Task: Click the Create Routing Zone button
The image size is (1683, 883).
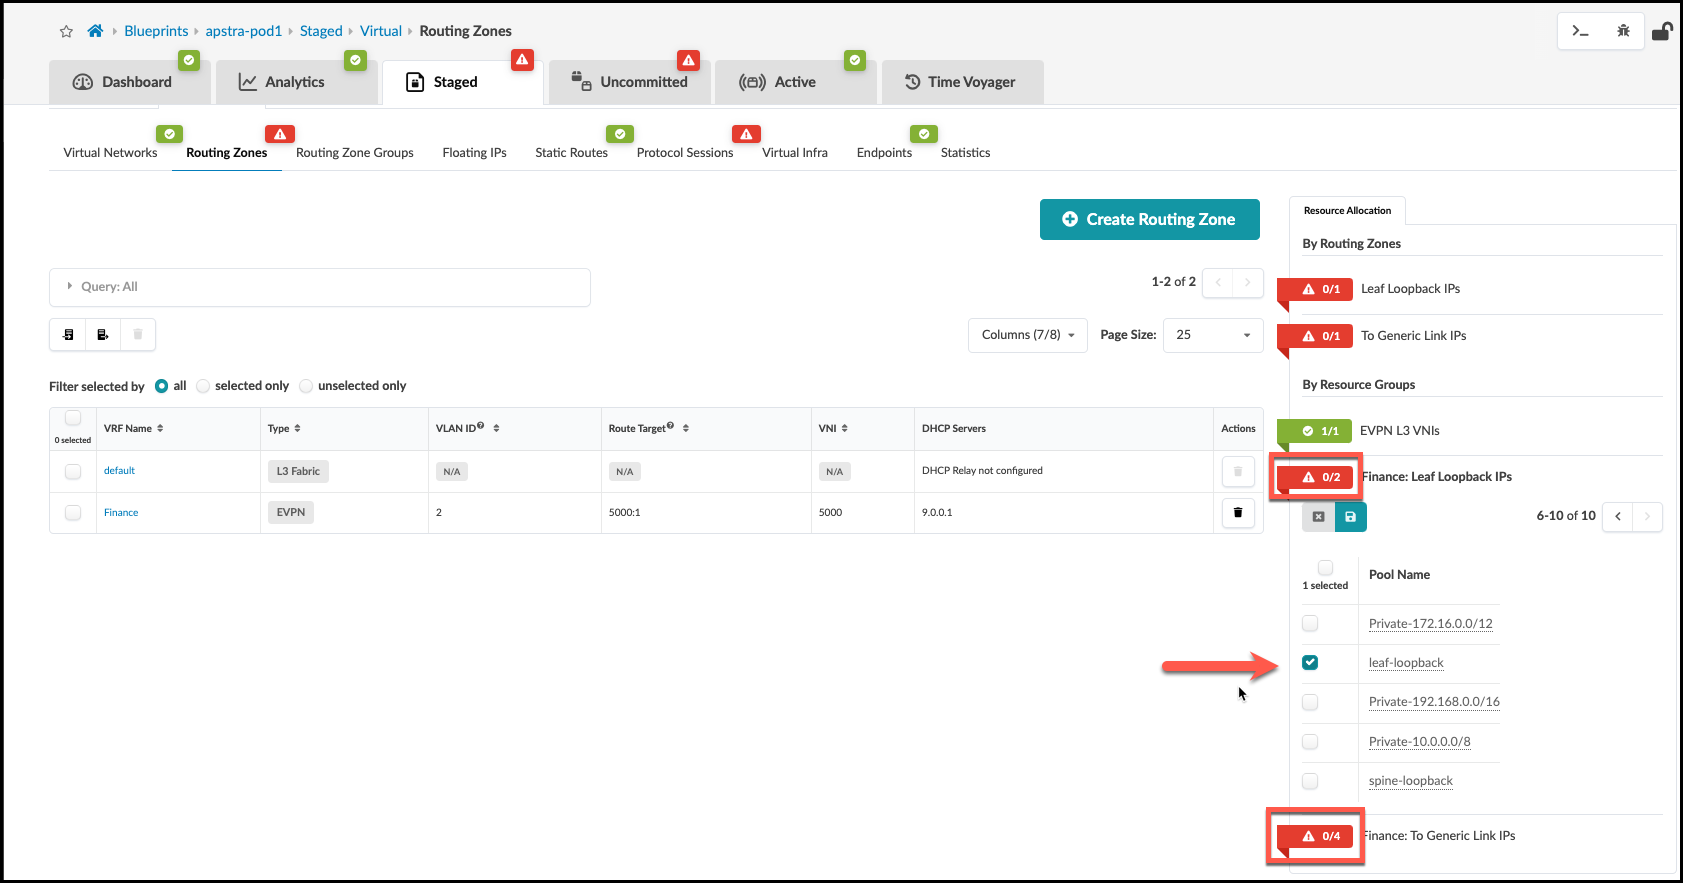Action: tap(1149, 220)
